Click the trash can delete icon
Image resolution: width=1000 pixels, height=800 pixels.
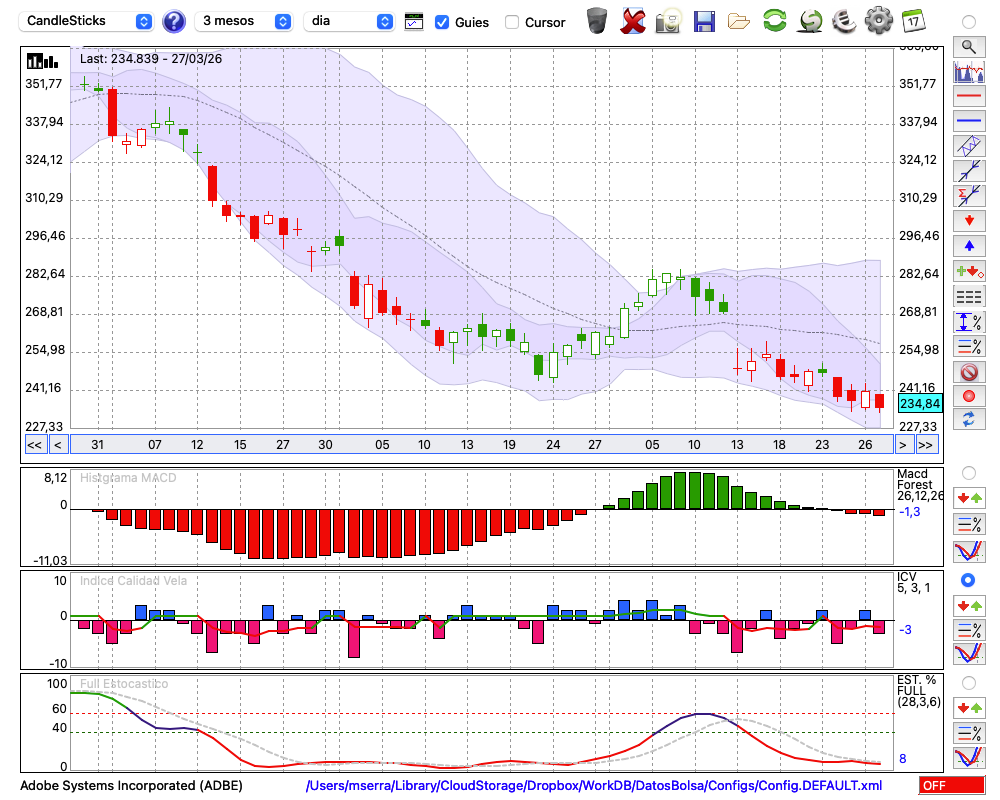pos(597,21)
